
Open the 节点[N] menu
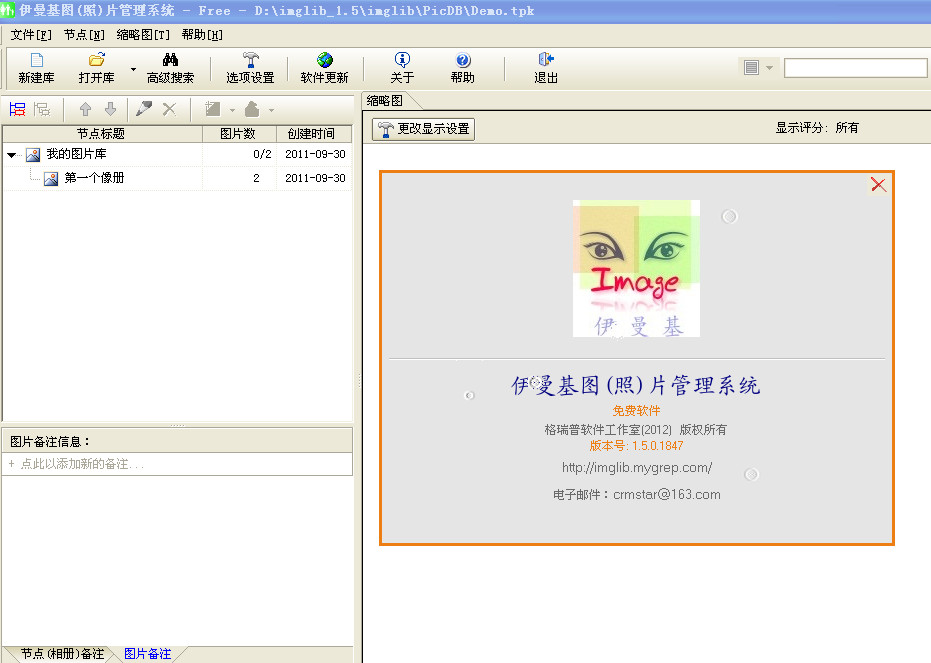click(x=84, y=35)
